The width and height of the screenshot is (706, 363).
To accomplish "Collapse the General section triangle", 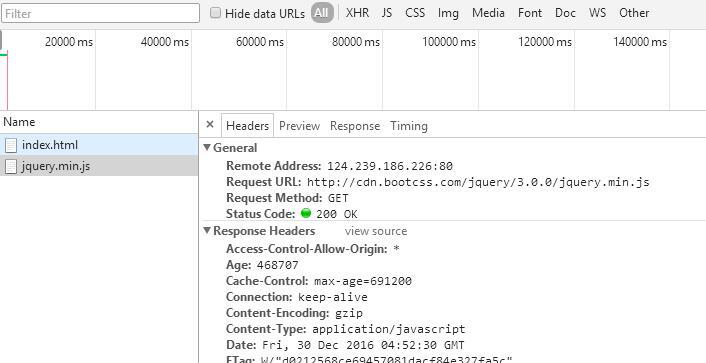I will click(x=207, y=147).
